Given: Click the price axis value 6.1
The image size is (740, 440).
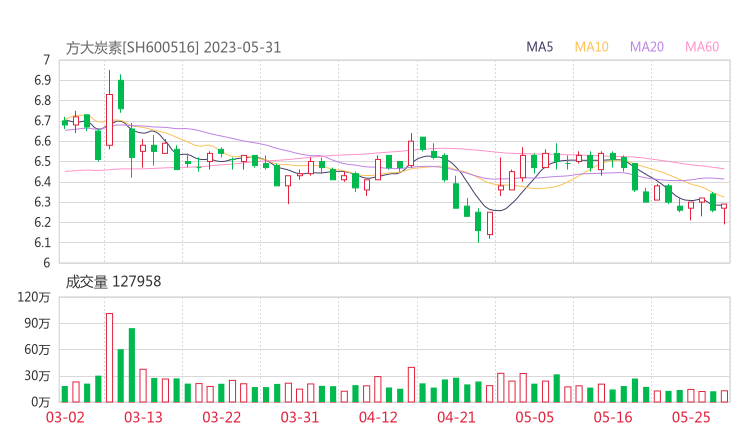Looking at the screenshot, I should pyautogui.click(x=42, y=243).
